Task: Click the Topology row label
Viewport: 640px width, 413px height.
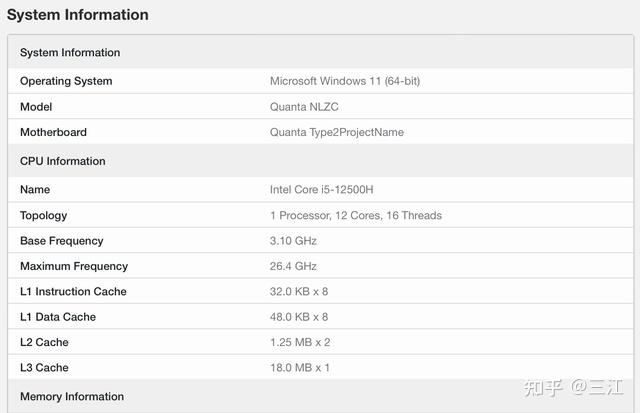Action: coord(43,215)
